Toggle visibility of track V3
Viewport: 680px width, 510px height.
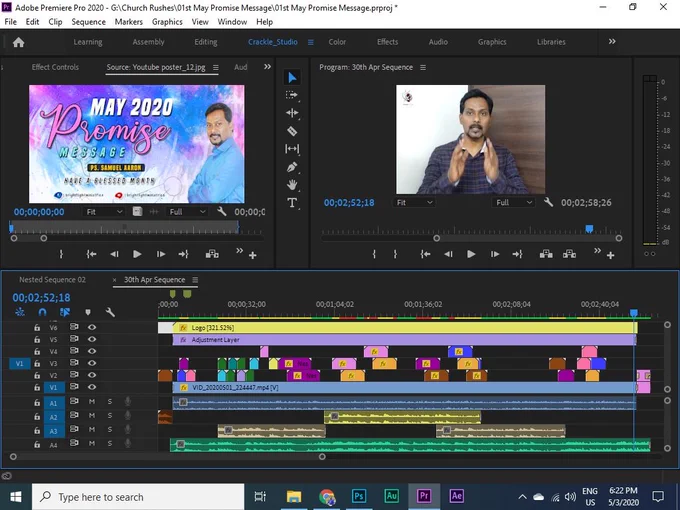coord(92,363)
